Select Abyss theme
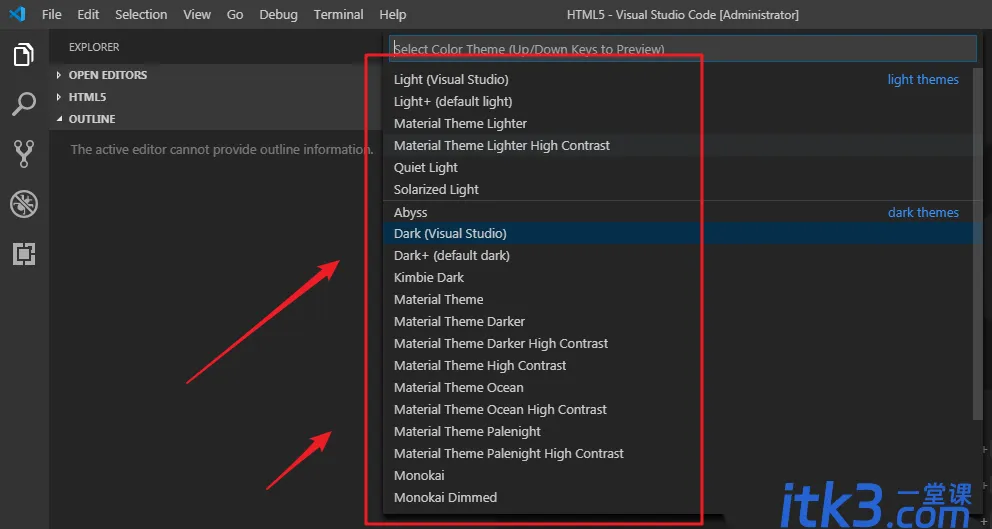Image resolution: width=992 pixels, height=529 pixels. click(x=679, y=212)
